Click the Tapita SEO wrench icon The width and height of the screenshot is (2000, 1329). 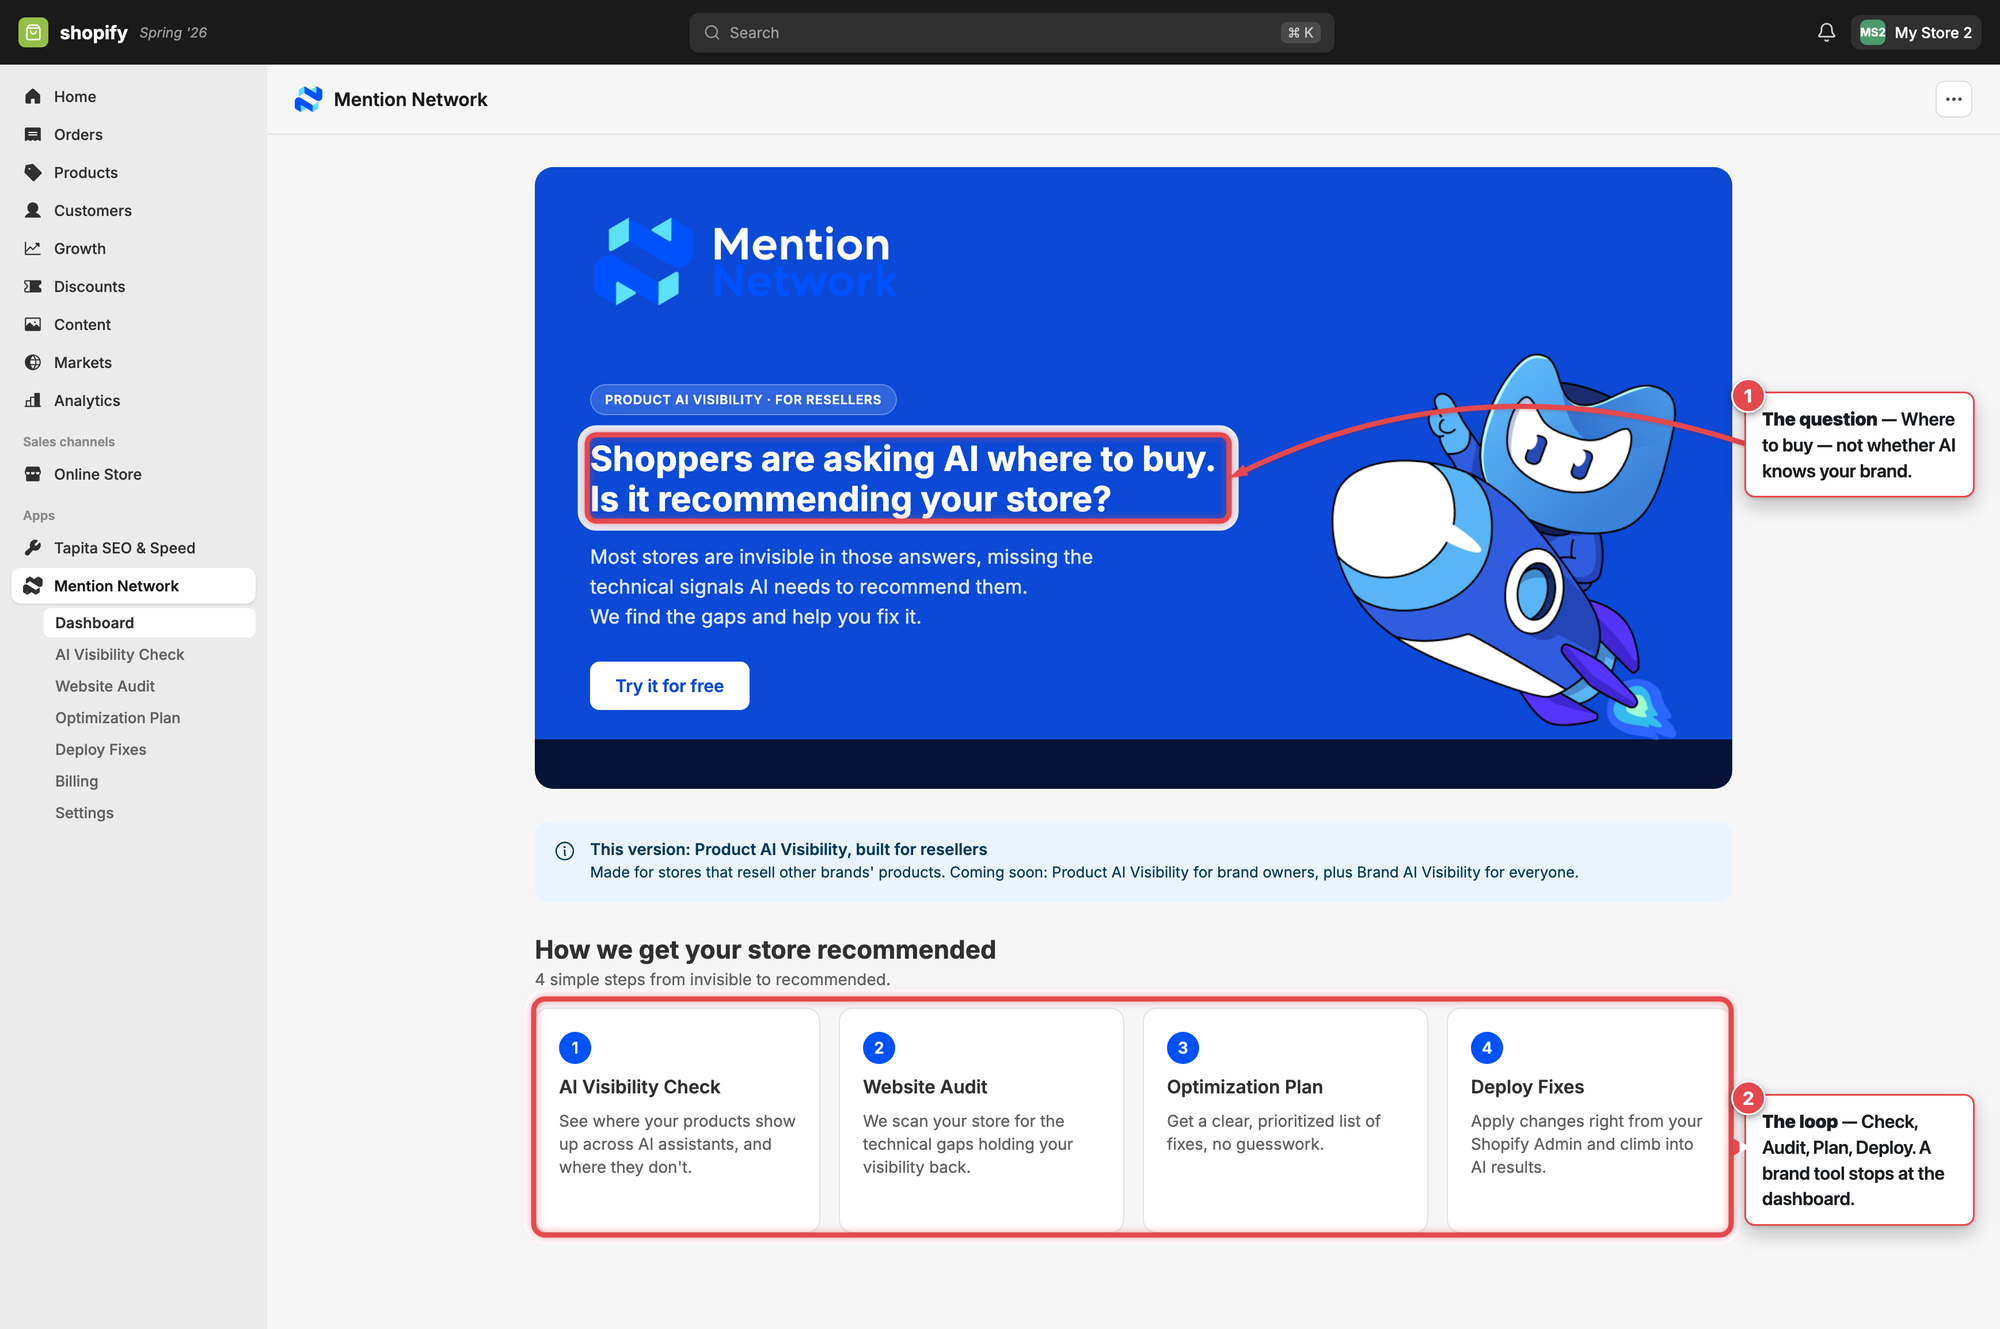tap(33, 548)
